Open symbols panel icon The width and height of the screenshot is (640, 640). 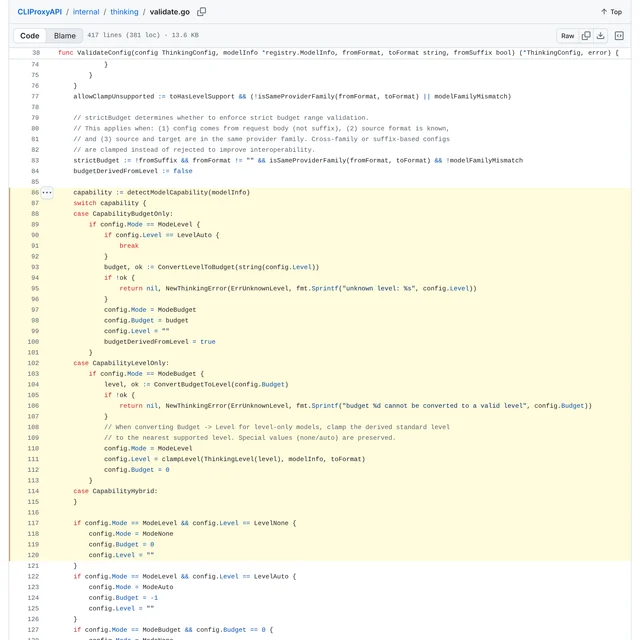point(619,36)
